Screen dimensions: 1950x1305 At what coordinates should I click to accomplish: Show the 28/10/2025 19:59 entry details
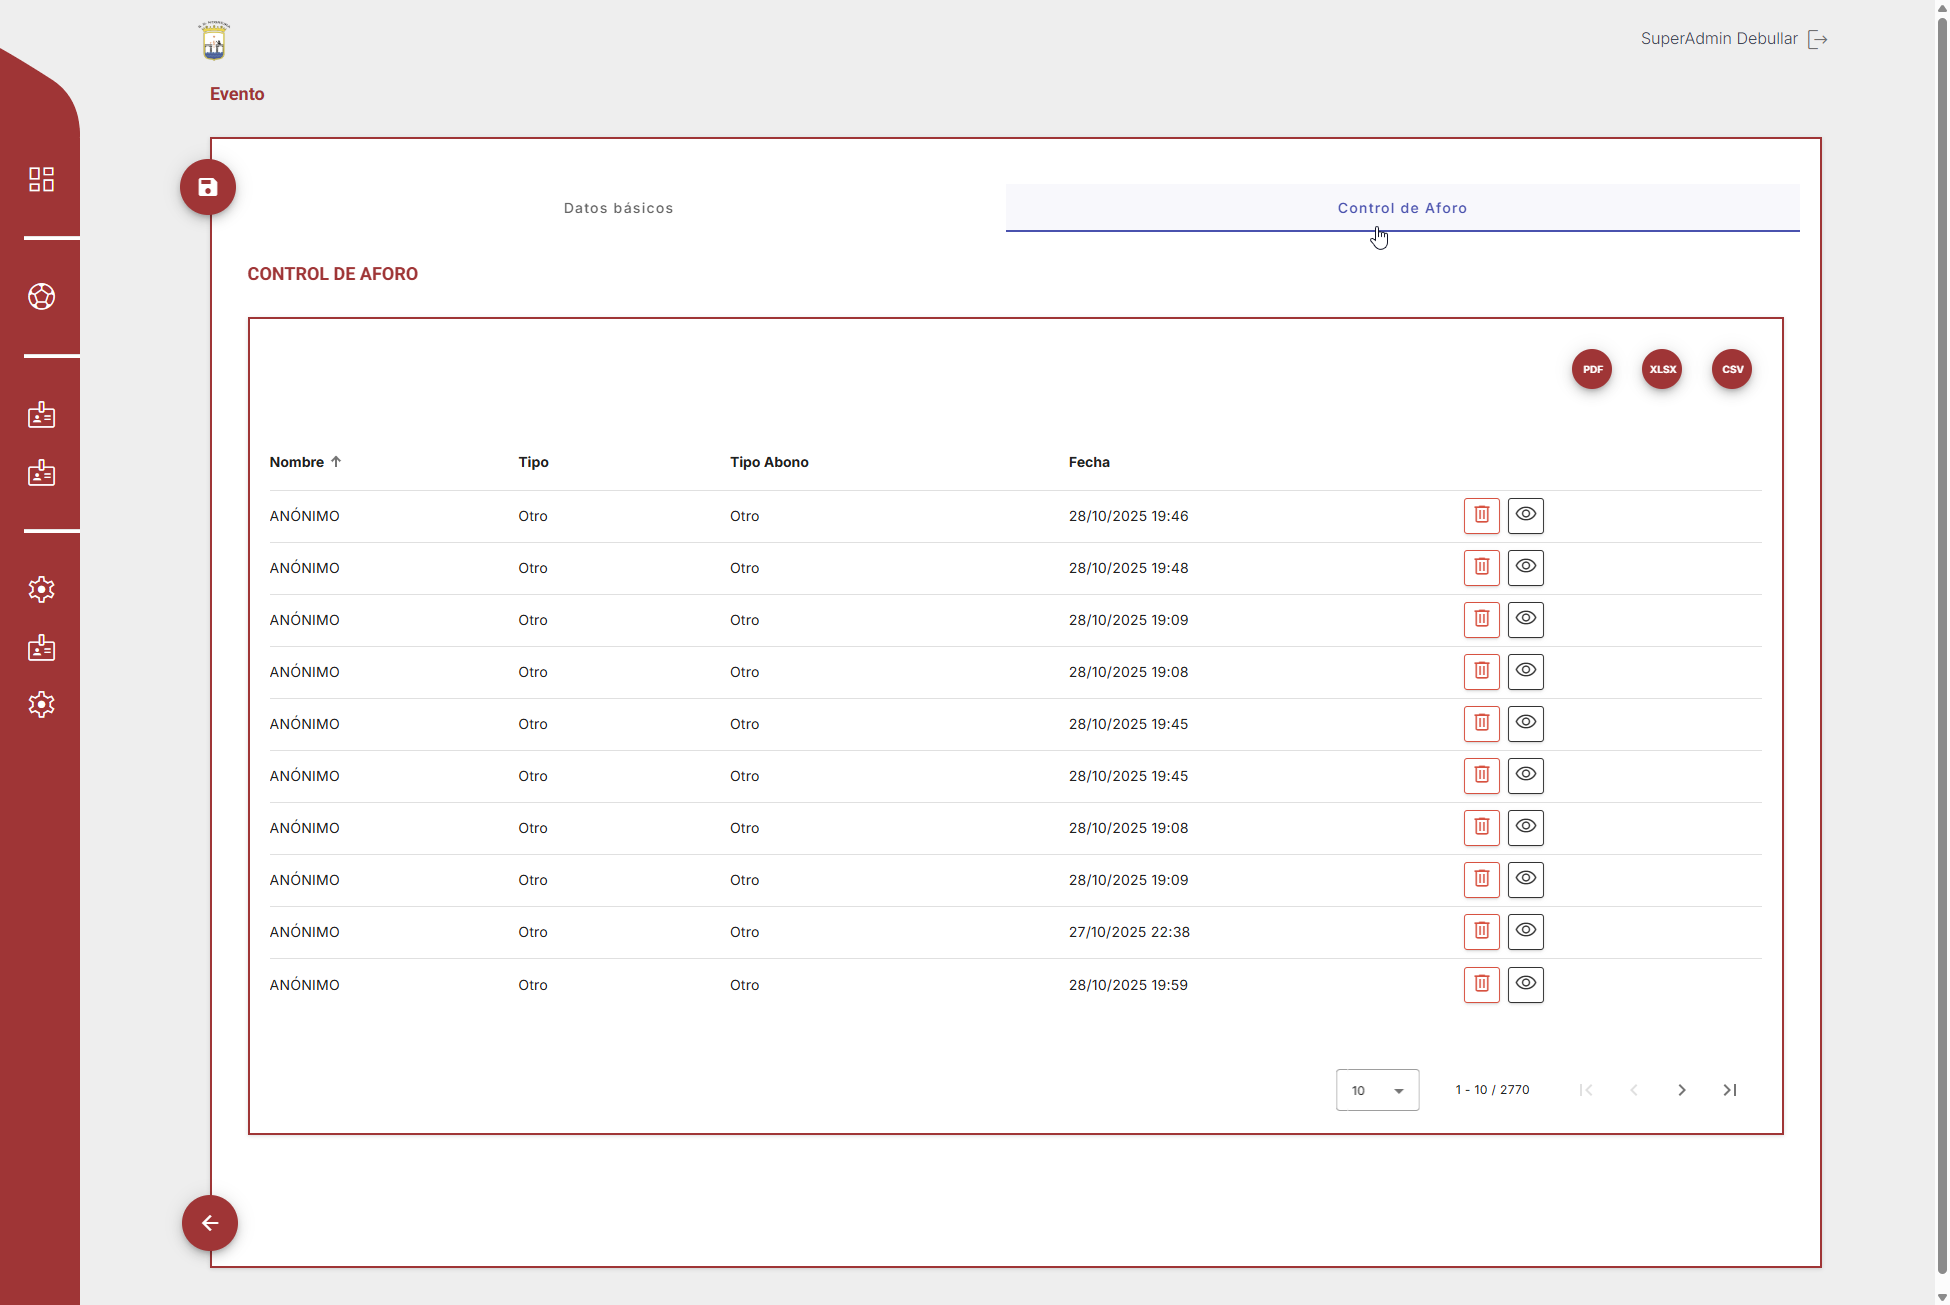tap(1525, 984)
